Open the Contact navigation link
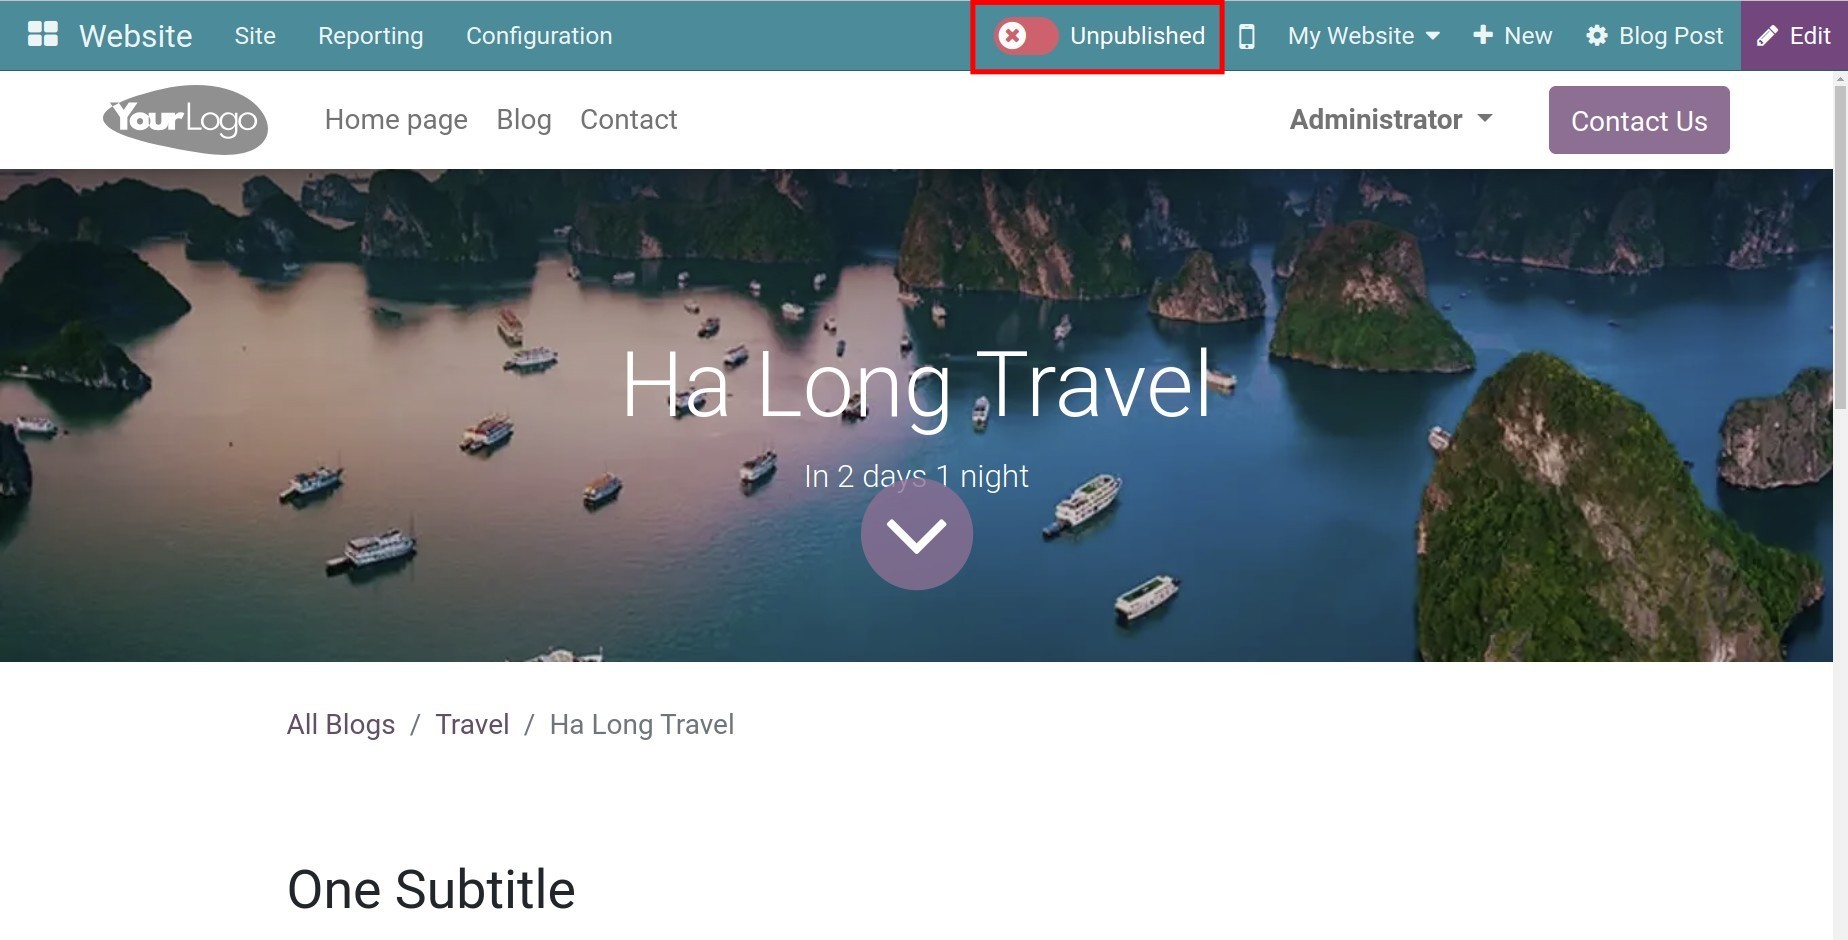Screen dimensions: 1848x940 (x=629, y=120)
